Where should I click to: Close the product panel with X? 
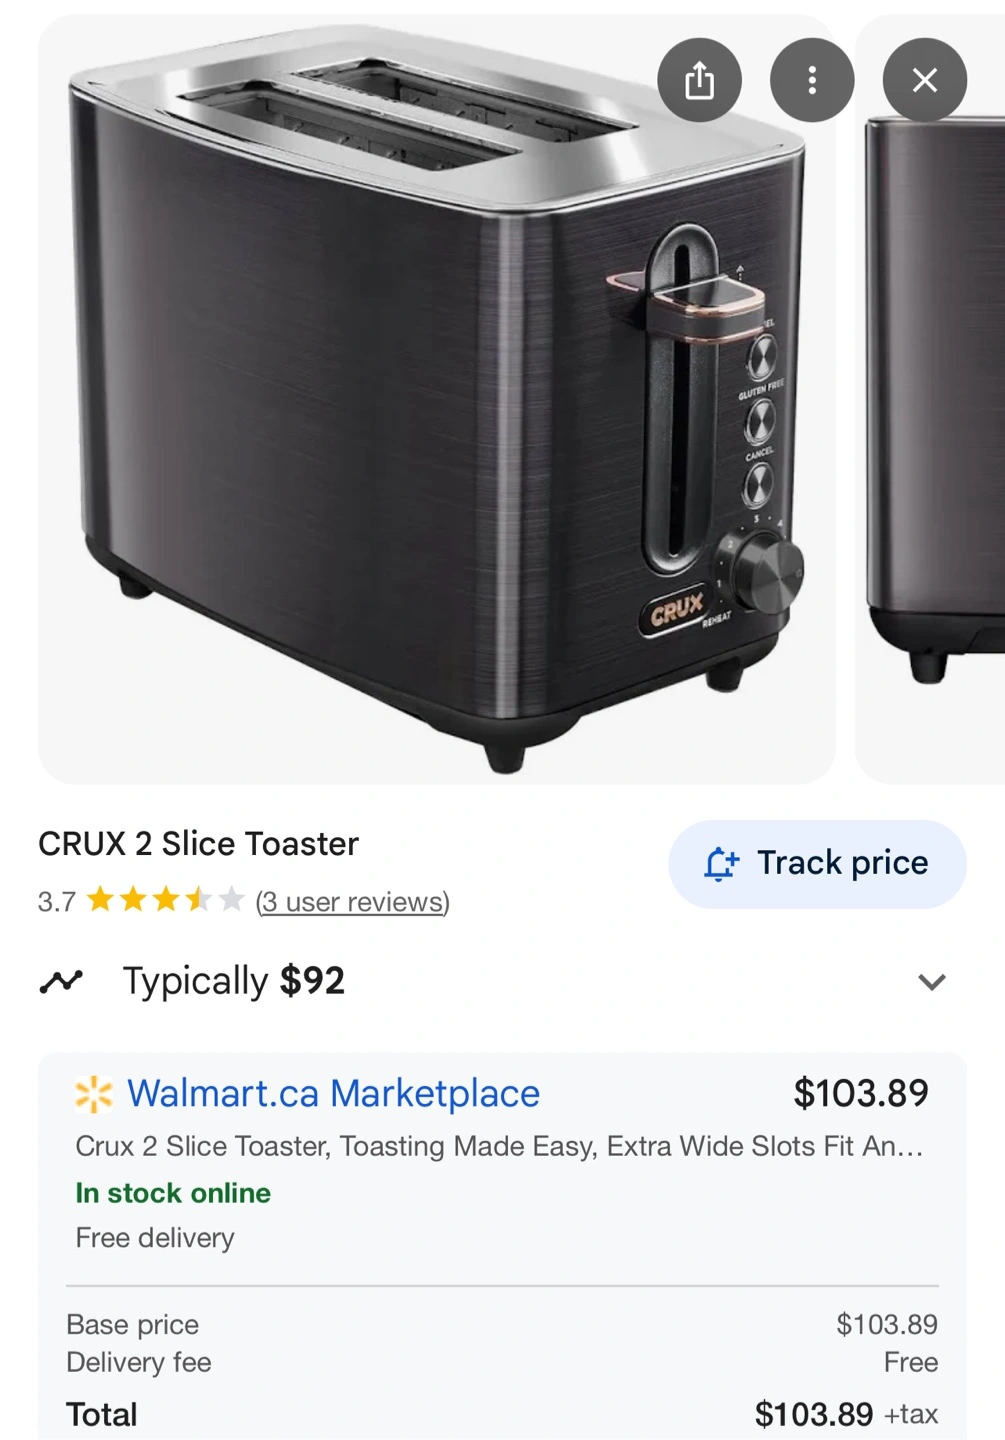925,80
